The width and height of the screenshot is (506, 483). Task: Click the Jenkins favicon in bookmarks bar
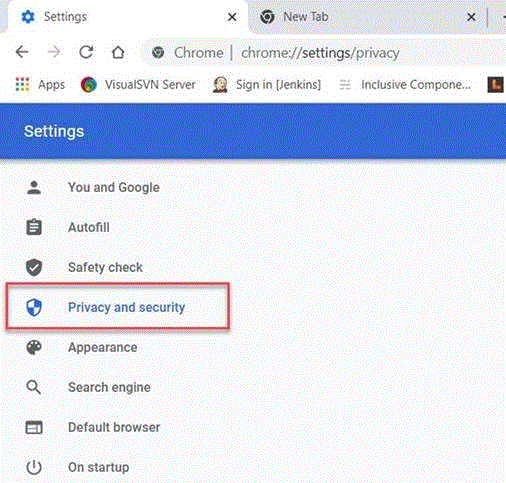coord(220,84)
